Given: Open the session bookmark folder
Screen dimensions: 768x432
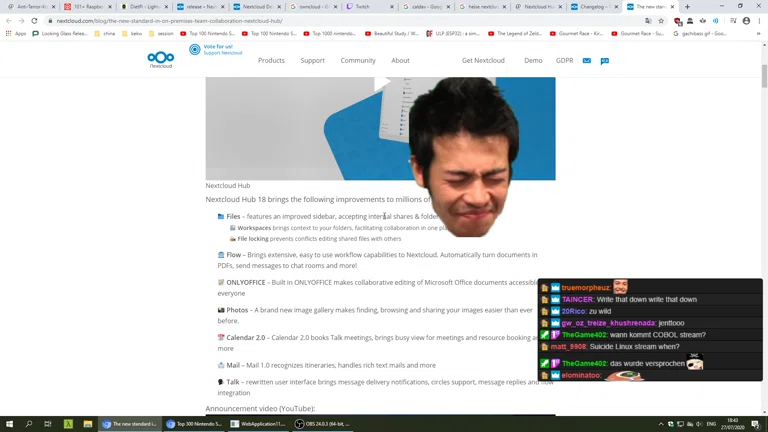Looking at the screenshot, I should 161,34.
